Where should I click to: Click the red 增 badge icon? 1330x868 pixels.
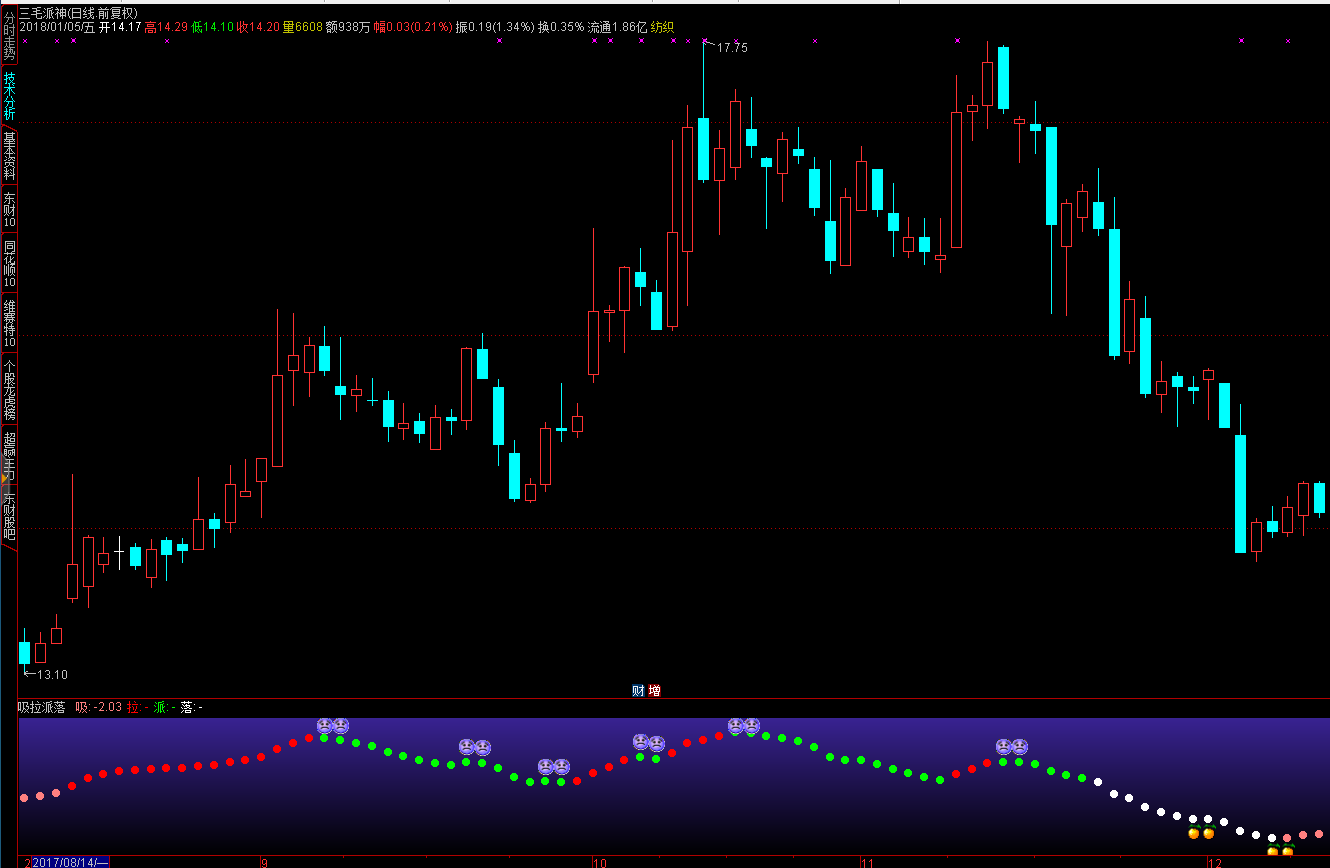pos(654,690)
